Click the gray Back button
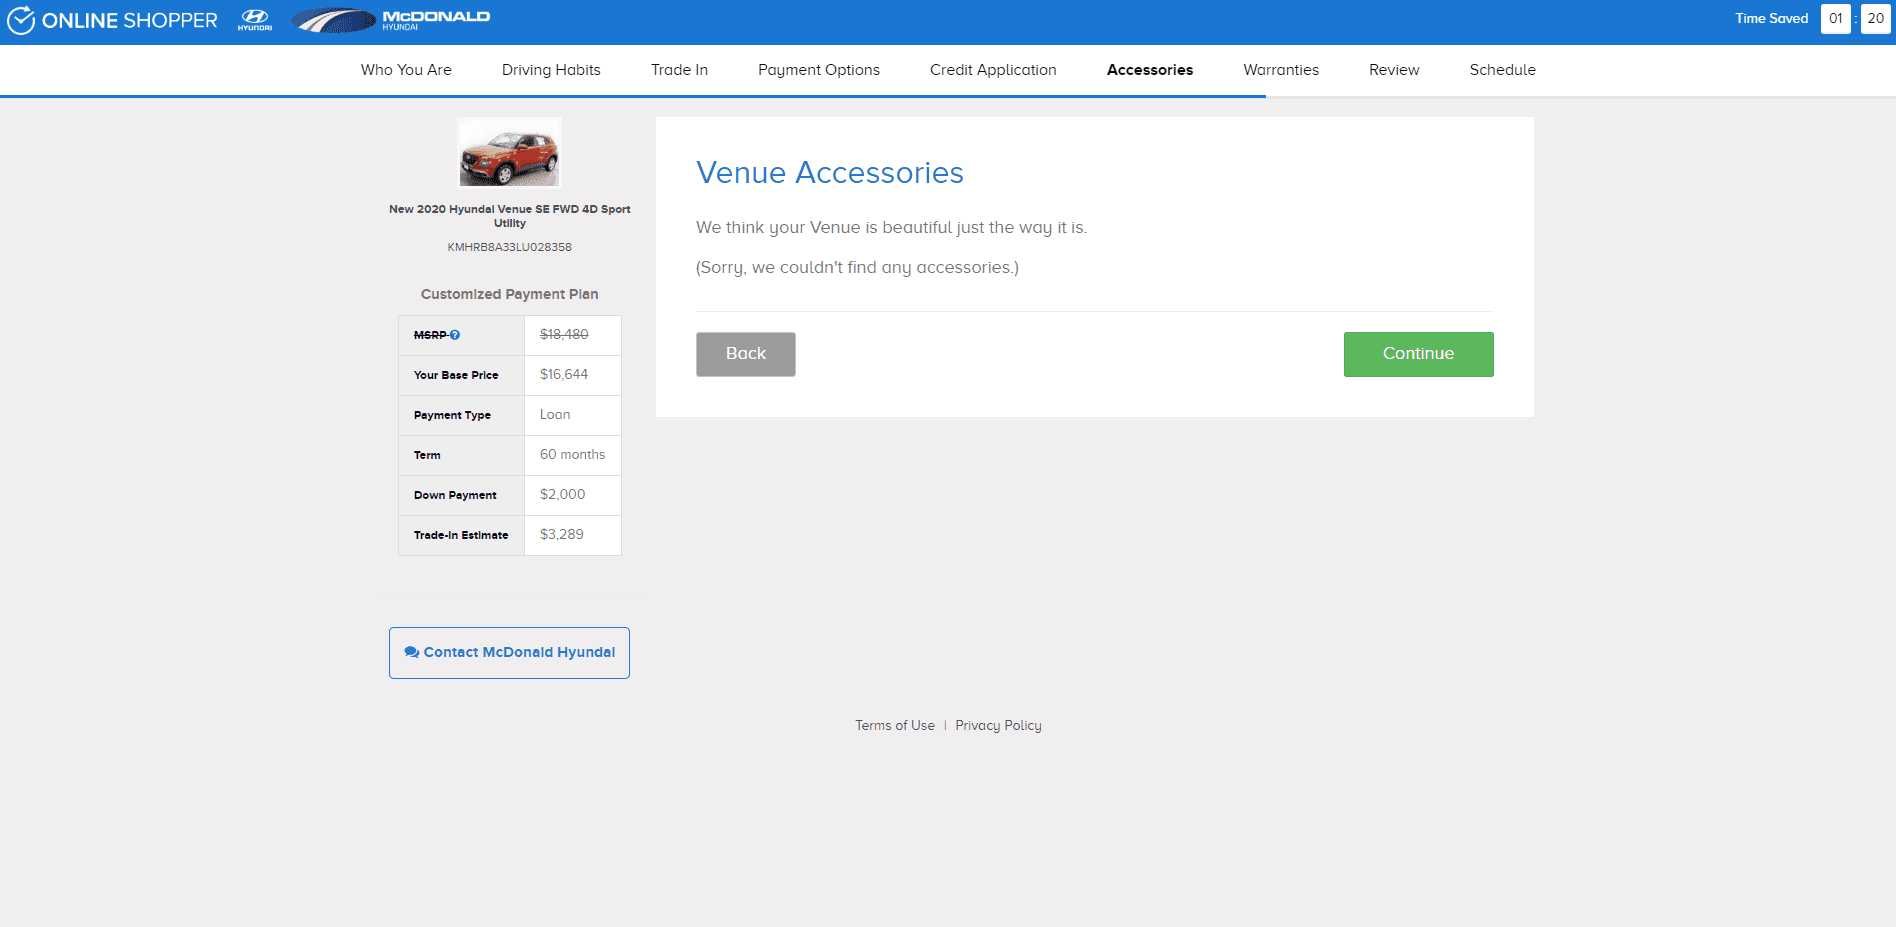Screen dimensions: 1896x927 point(746,354)
